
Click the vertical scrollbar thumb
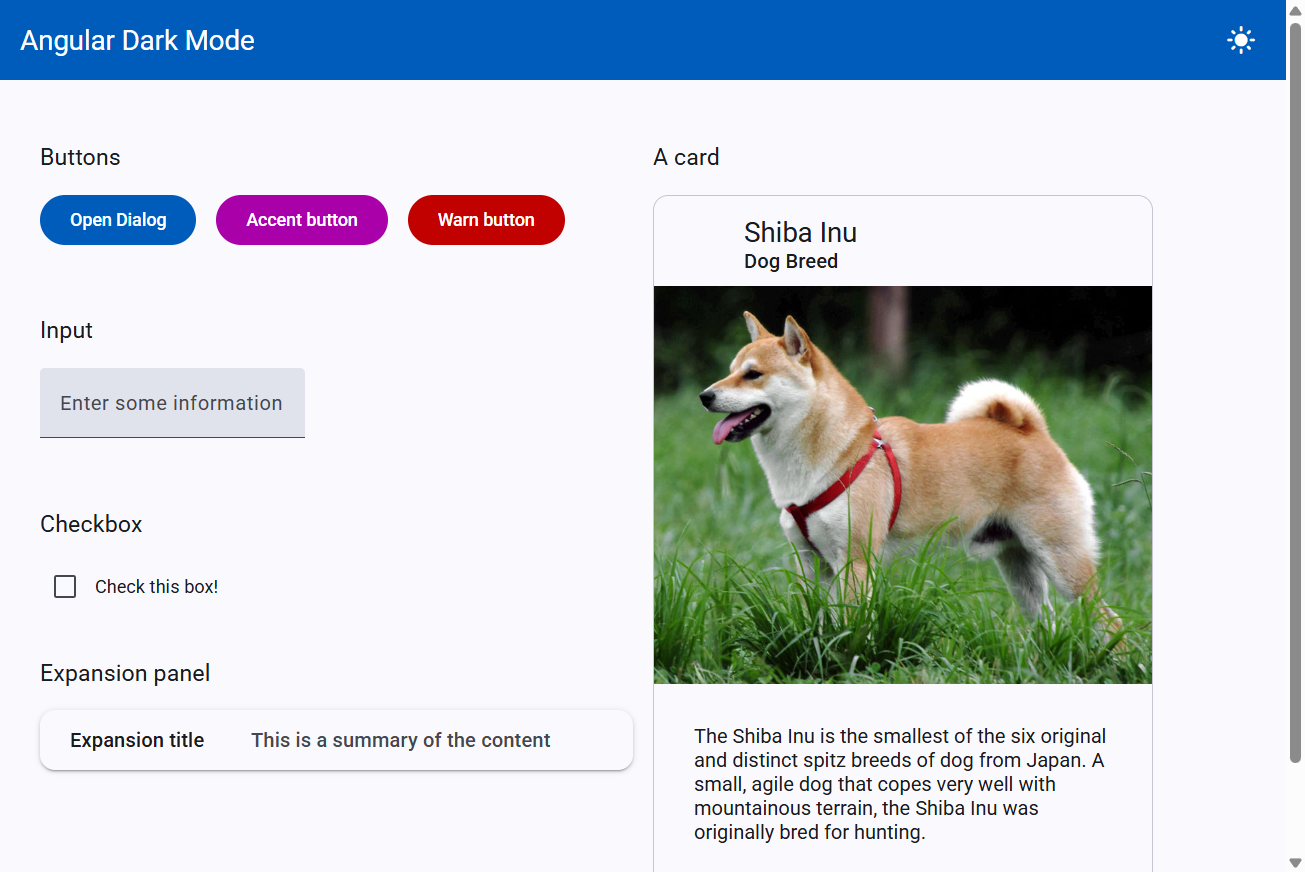1295,392
